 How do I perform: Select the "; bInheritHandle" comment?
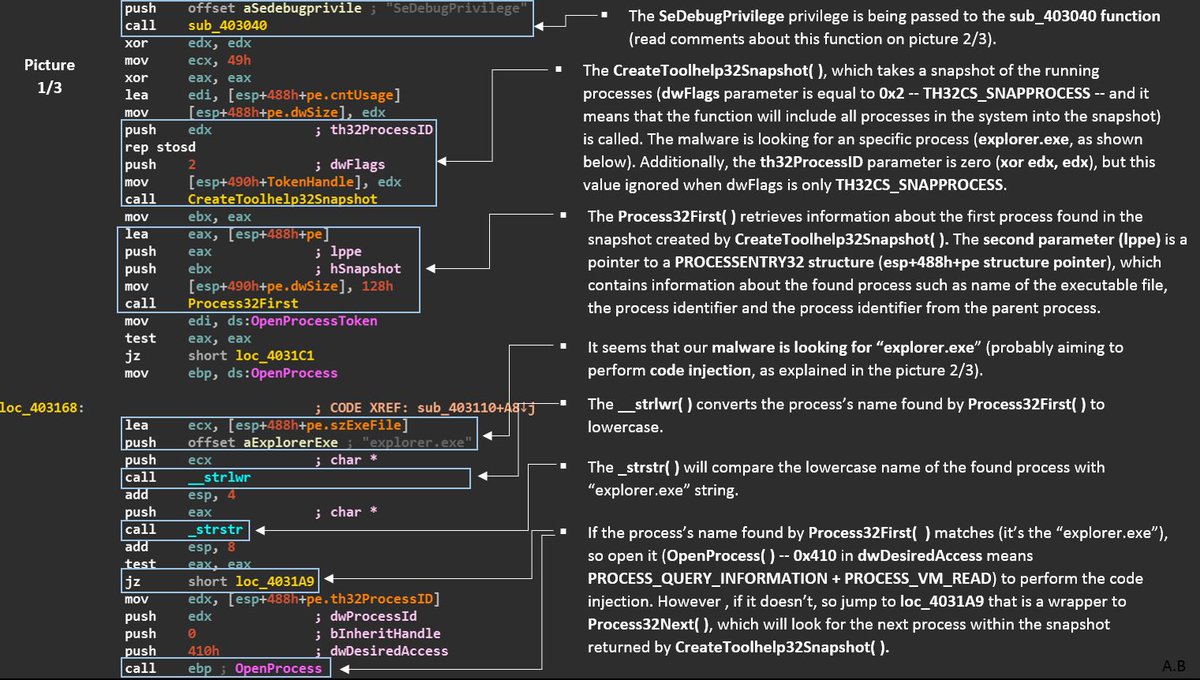377,633
